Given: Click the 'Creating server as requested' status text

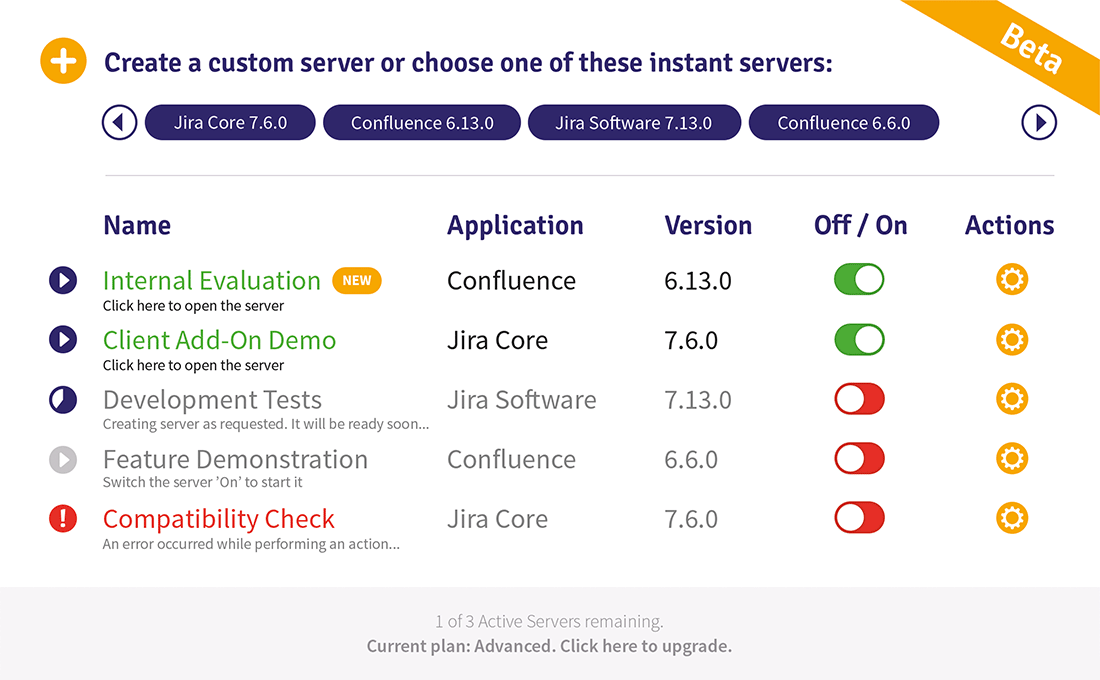Looking at the screenshot, I should coord(266,424).
